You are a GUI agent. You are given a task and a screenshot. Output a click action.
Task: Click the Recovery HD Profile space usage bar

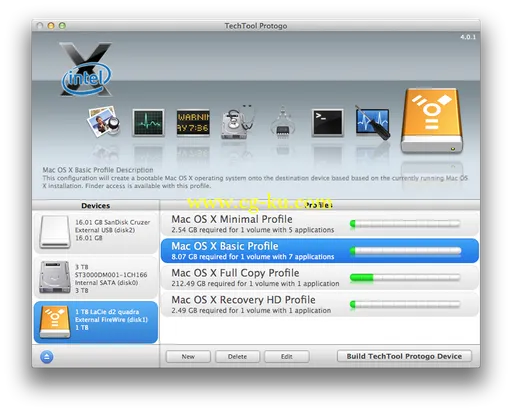point(405,304)
